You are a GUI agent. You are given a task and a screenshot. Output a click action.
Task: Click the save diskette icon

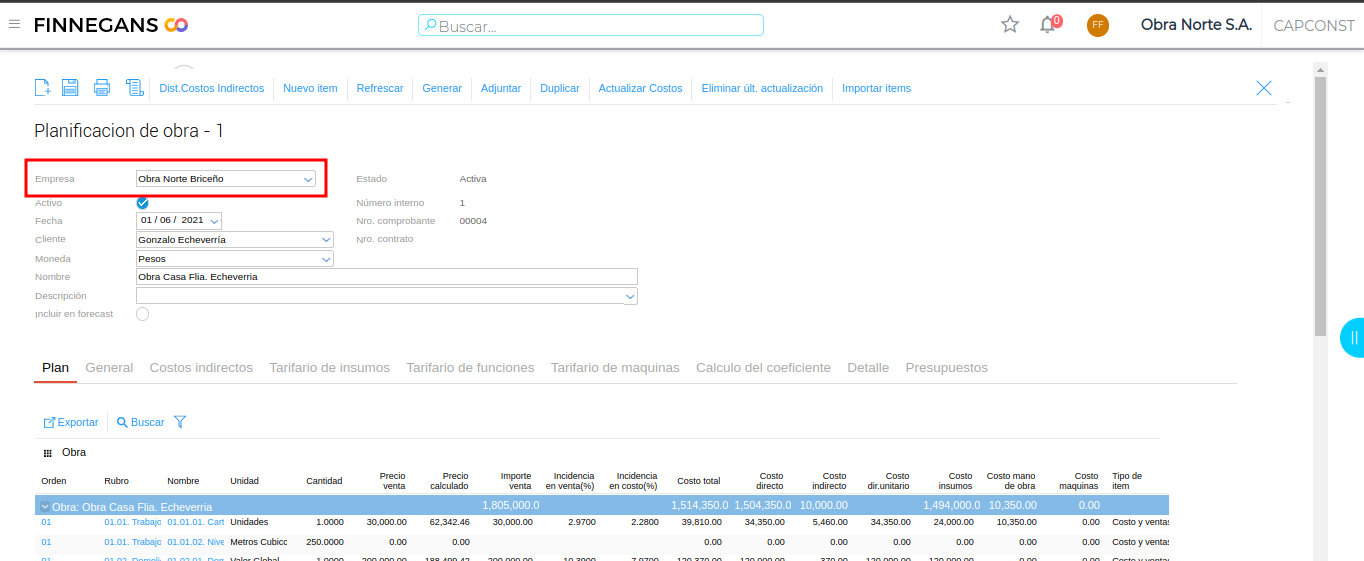[70, 88]
